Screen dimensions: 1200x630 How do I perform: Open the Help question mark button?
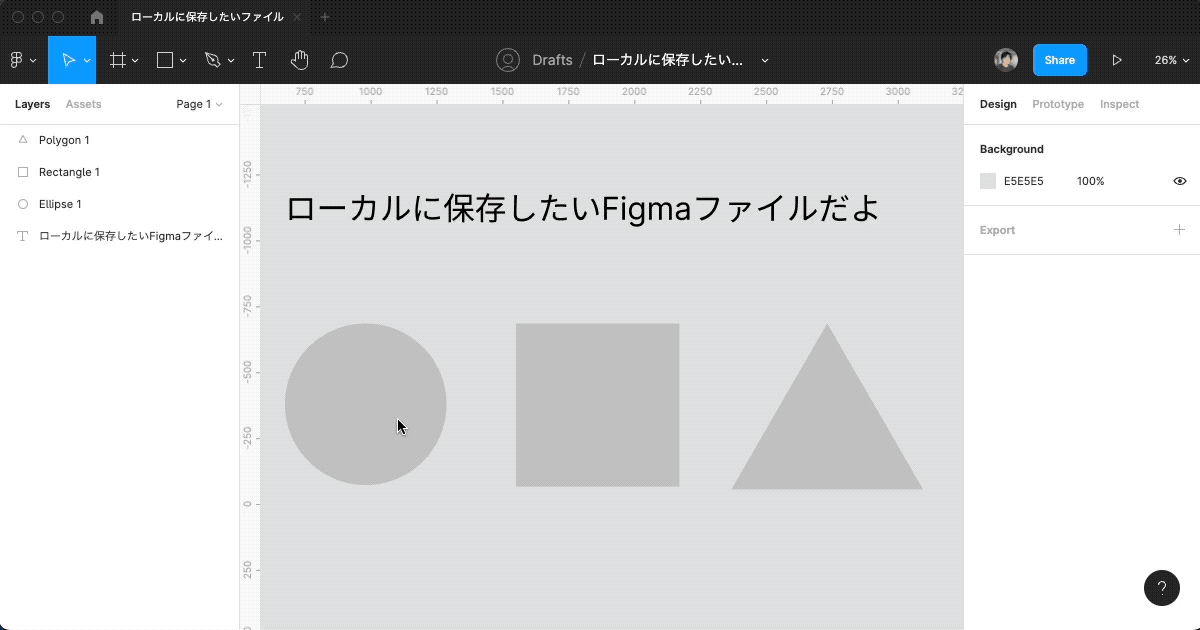click(1161, 588)
